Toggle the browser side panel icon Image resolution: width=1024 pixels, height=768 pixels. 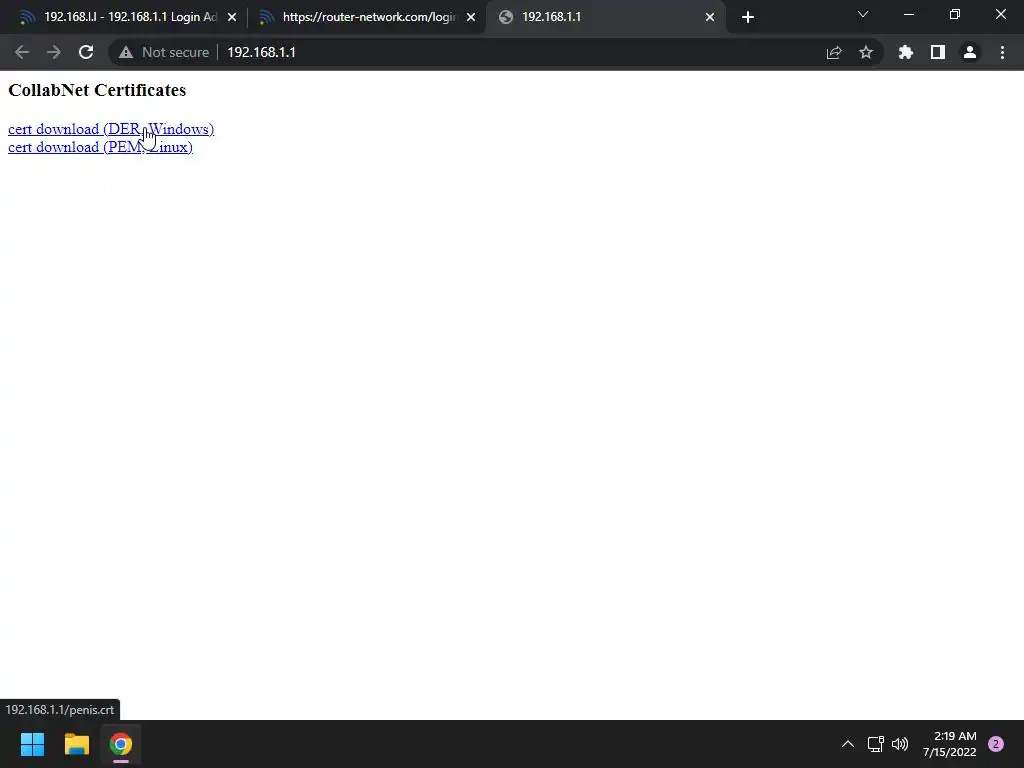[938, 52]
